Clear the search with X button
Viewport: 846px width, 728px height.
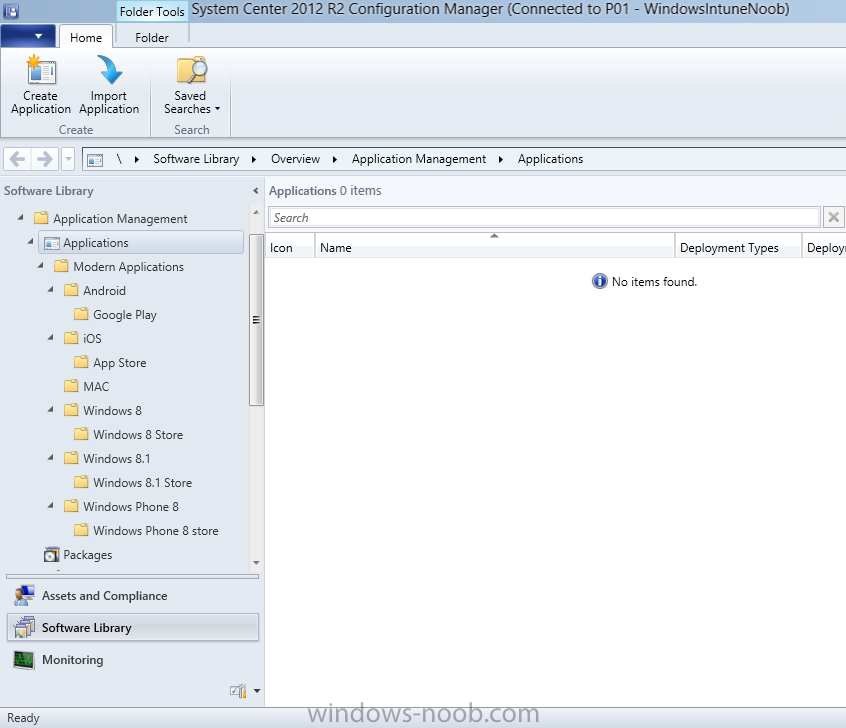point(834,217)
